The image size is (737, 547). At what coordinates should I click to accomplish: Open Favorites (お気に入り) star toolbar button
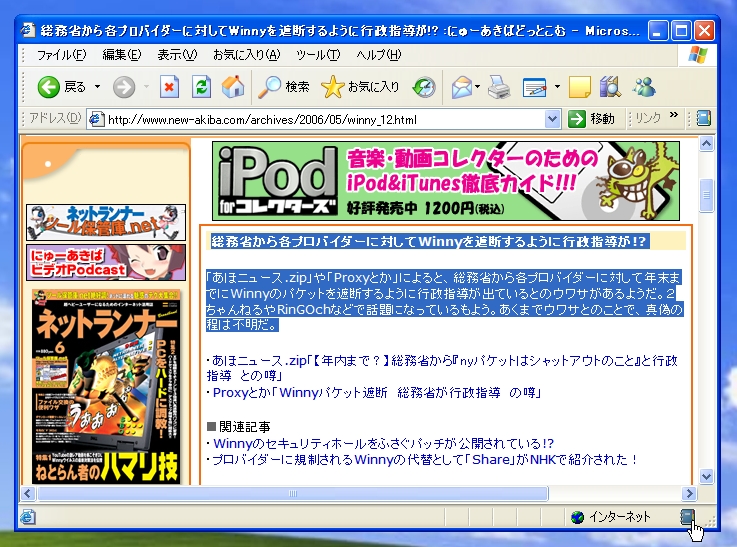click(x=361, y=87)
